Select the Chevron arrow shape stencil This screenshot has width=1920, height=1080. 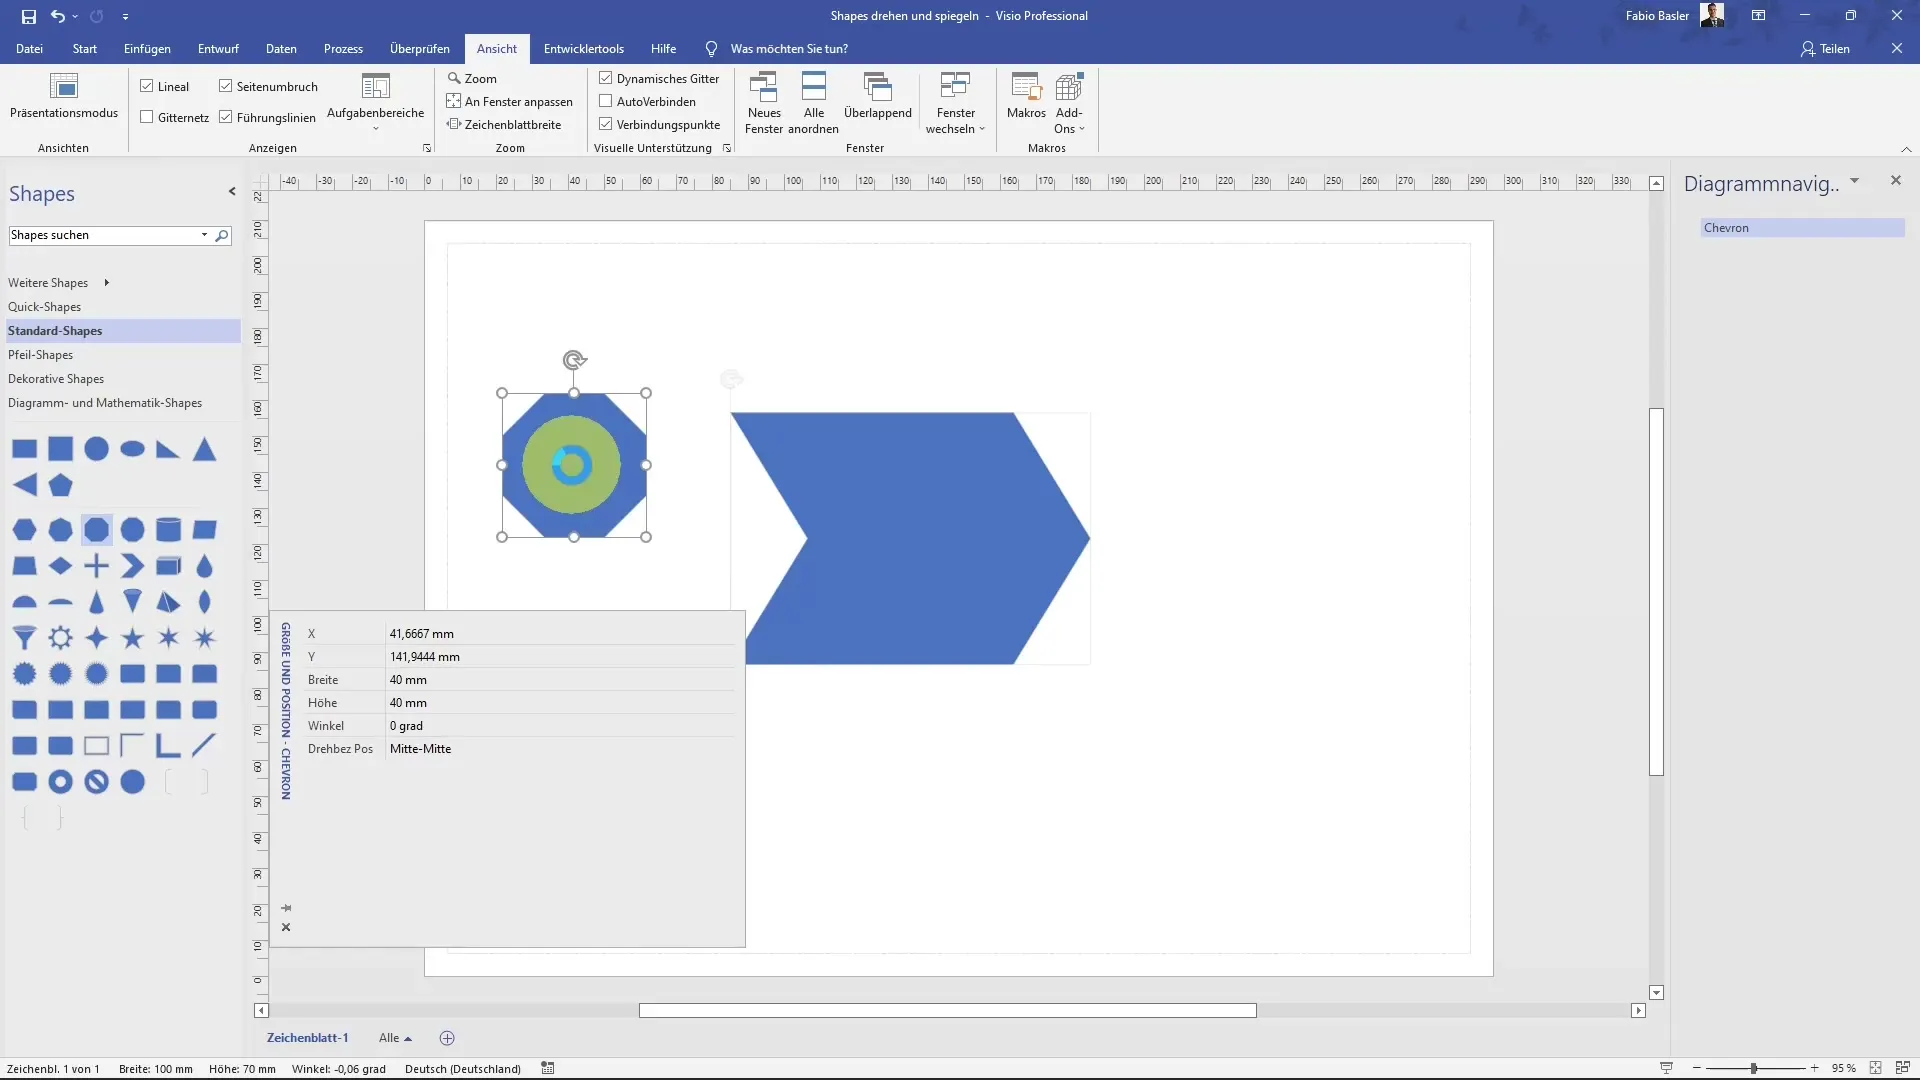(132, 566)
